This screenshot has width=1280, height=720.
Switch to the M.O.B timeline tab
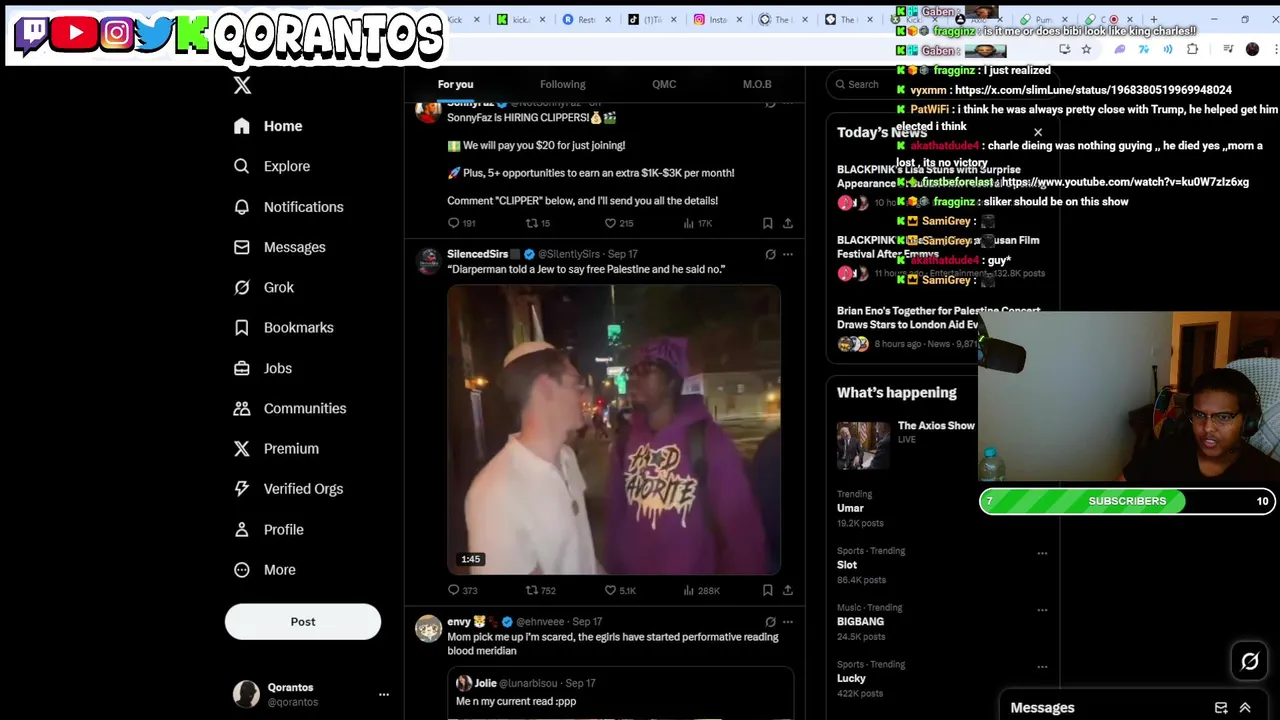757,84
